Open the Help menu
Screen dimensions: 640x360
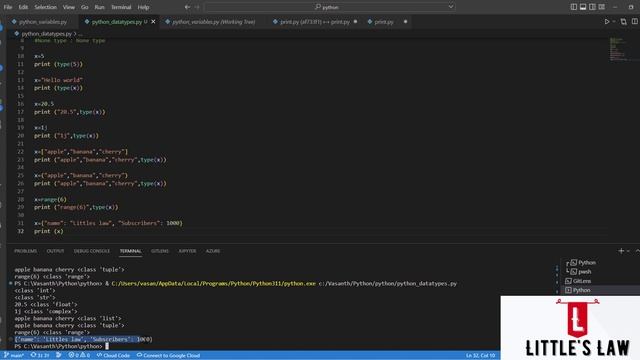pyautogui.click(x=143, y=7)
